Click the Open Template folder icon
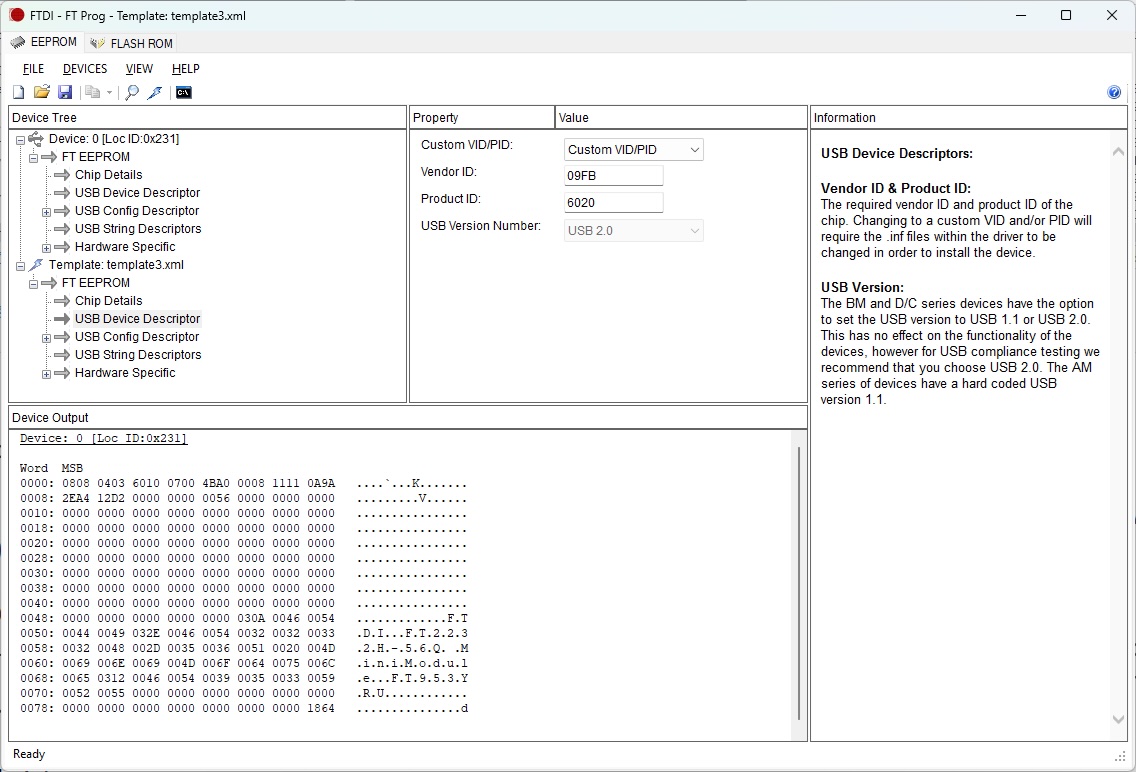 tap(41, 92)
